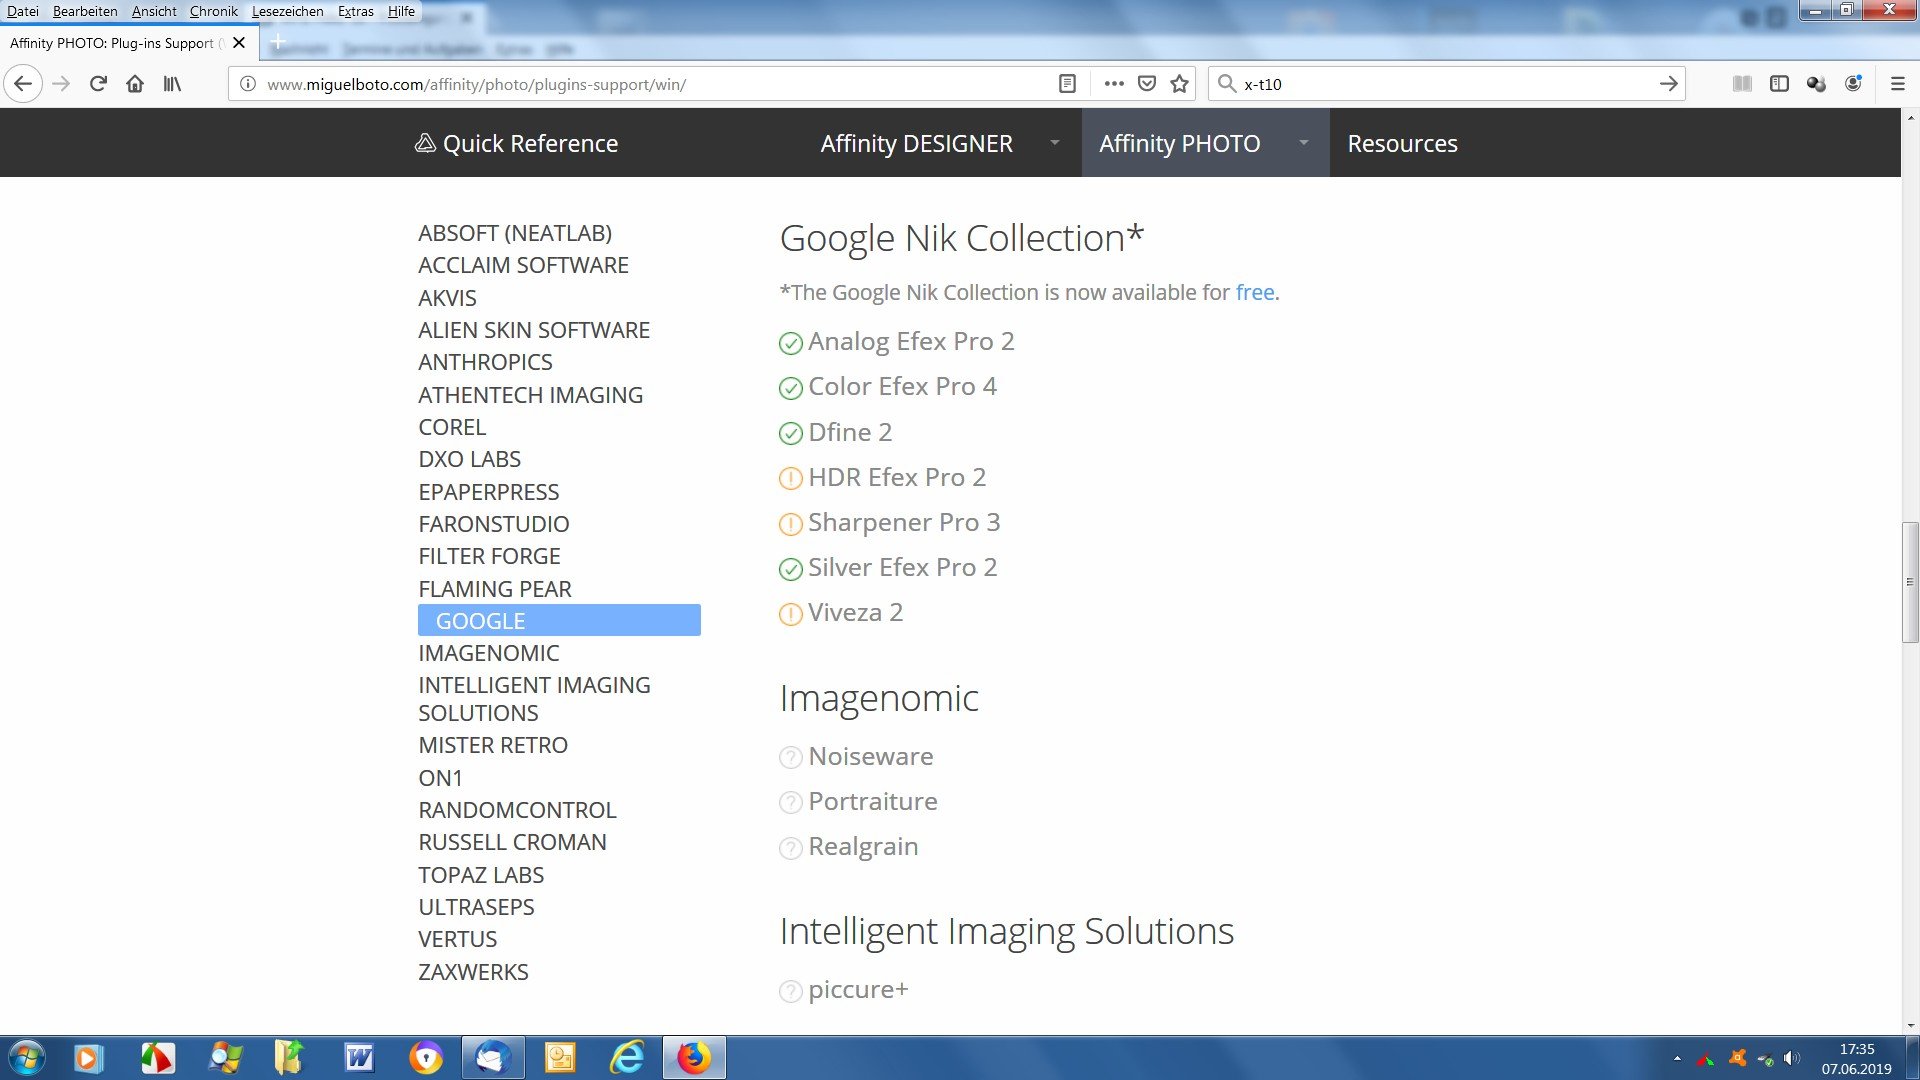This screenshot has height=1080, width=1920.
Task: Expand the Affinity DESIGNER dropdown arrow
Action: (1054, 143)
